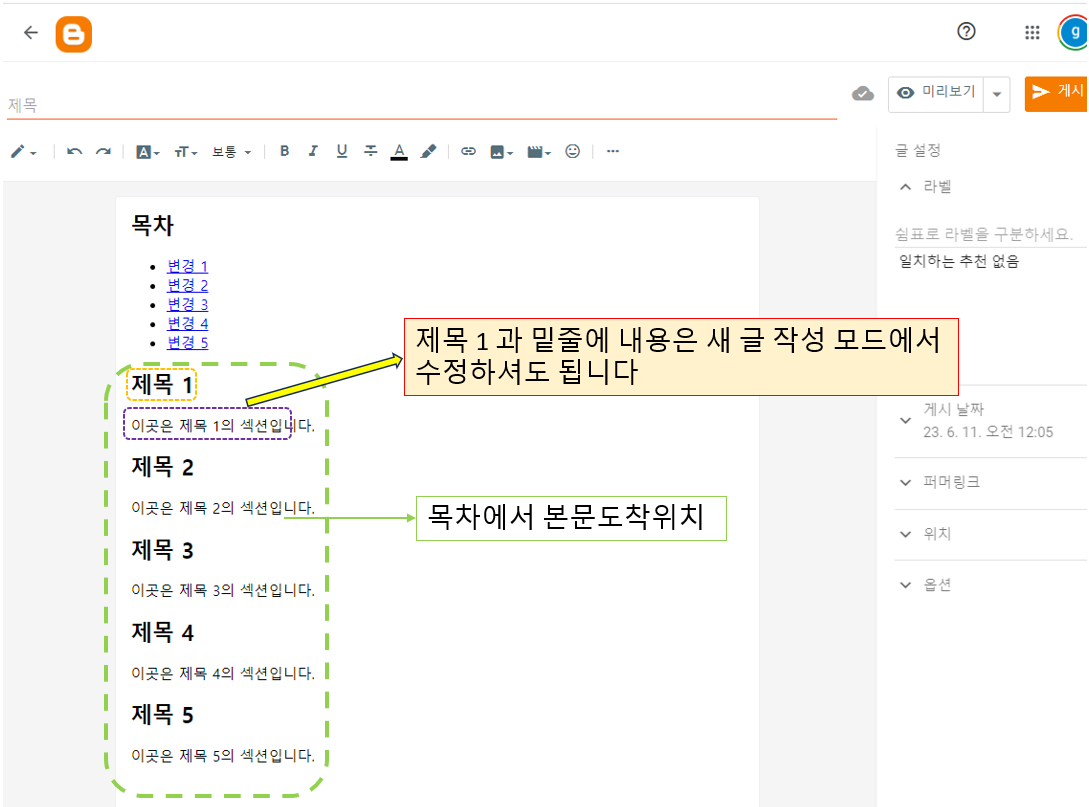1089x807 pixels.
Task: Open the 보통 paragraph style dropdown
Action: [x=232, y=151]
